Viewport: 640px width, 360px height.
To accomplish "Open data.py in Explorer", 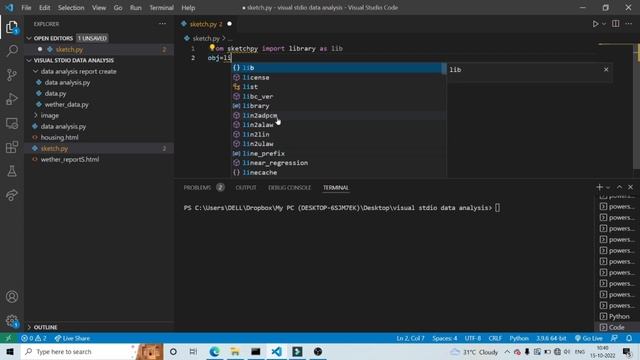I will pyautogui.click(x=56, y=93).
